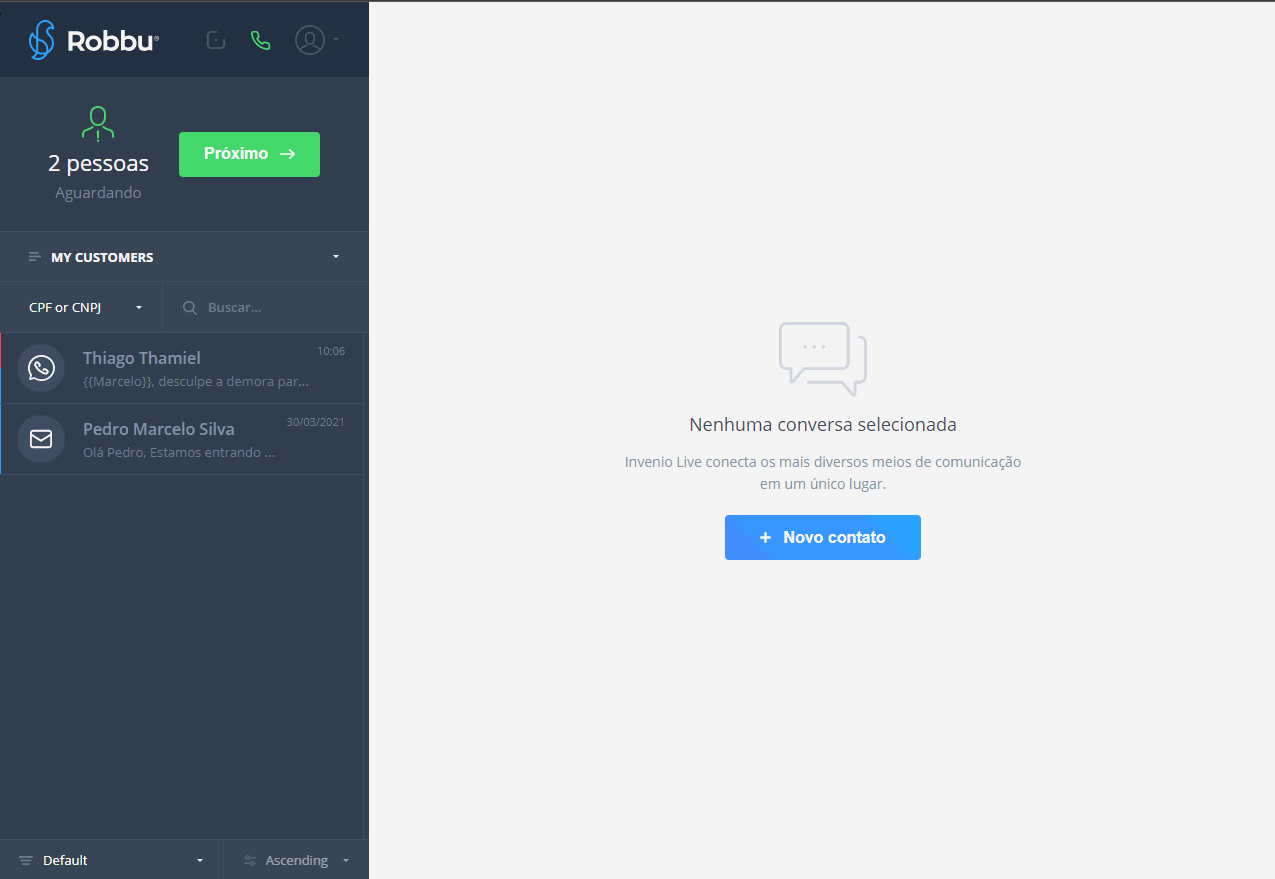Click the Robbu bird logo

(x=41, y=41)
